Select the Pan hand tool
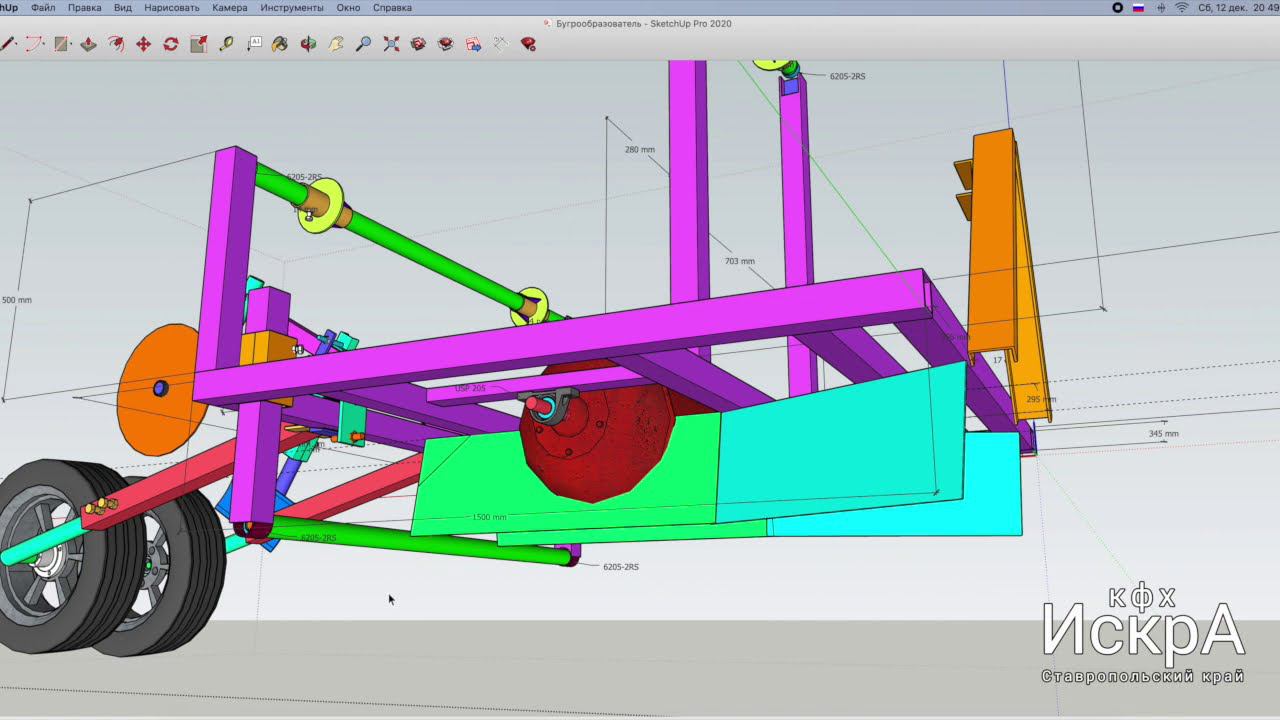The height and width of the screenshot is (720, 1280). point(336,44)
